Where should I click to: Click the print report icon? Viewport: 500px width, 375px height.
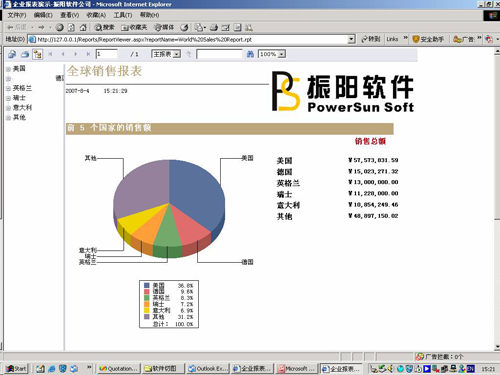click(x=25, y=54)
